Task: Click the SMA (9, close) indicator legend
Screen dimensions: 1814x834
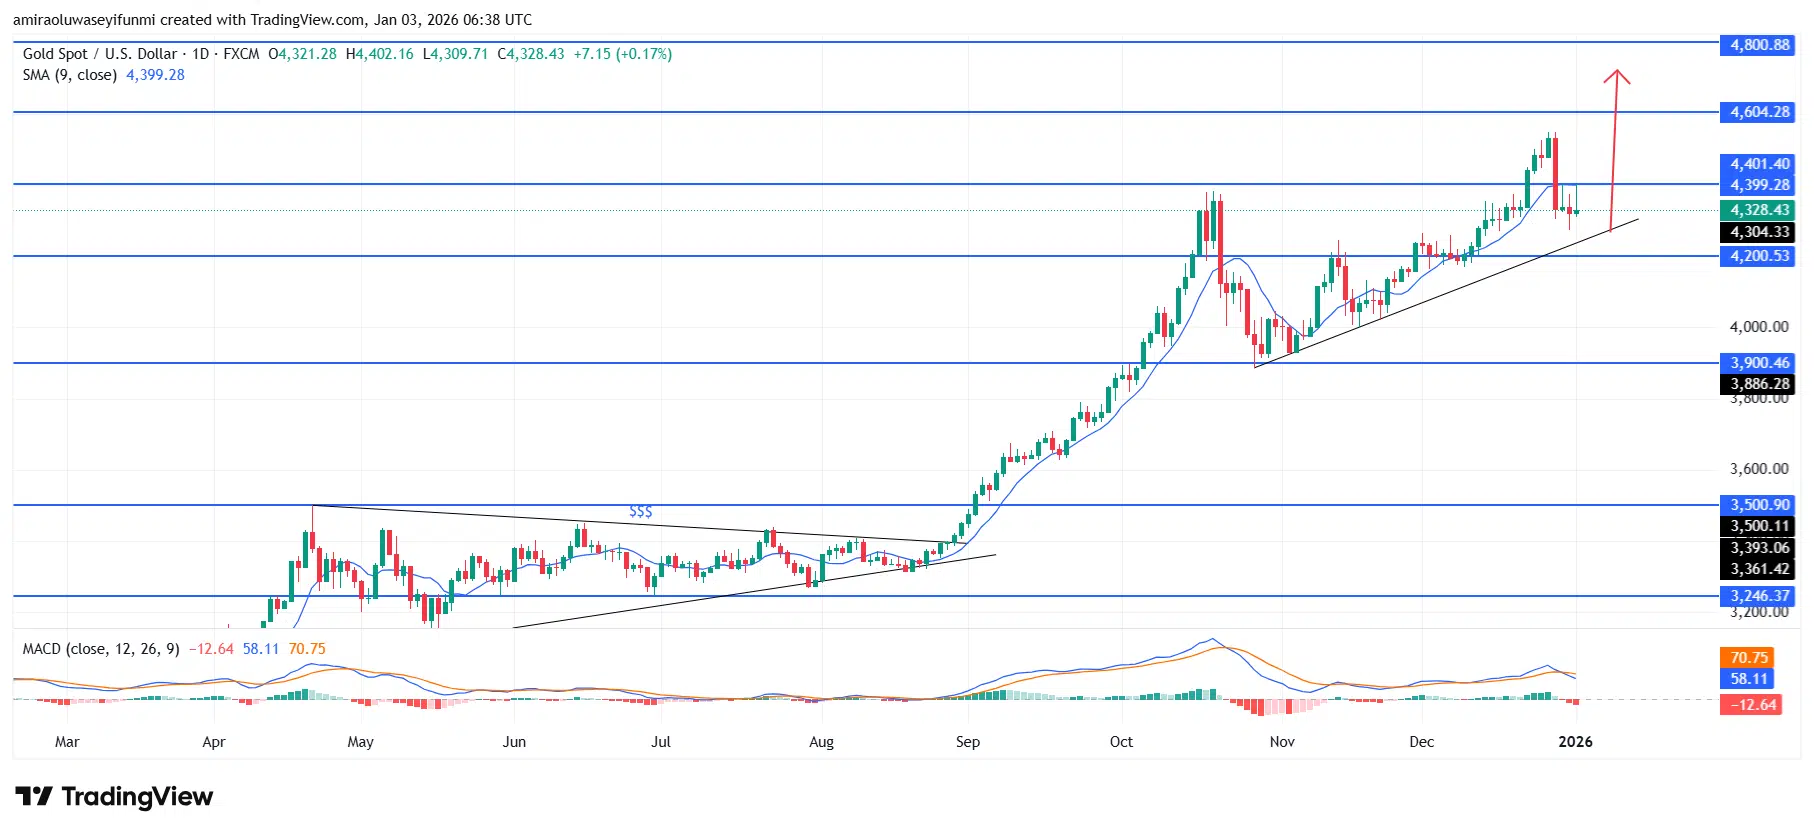Action: (x=70, y=75)
